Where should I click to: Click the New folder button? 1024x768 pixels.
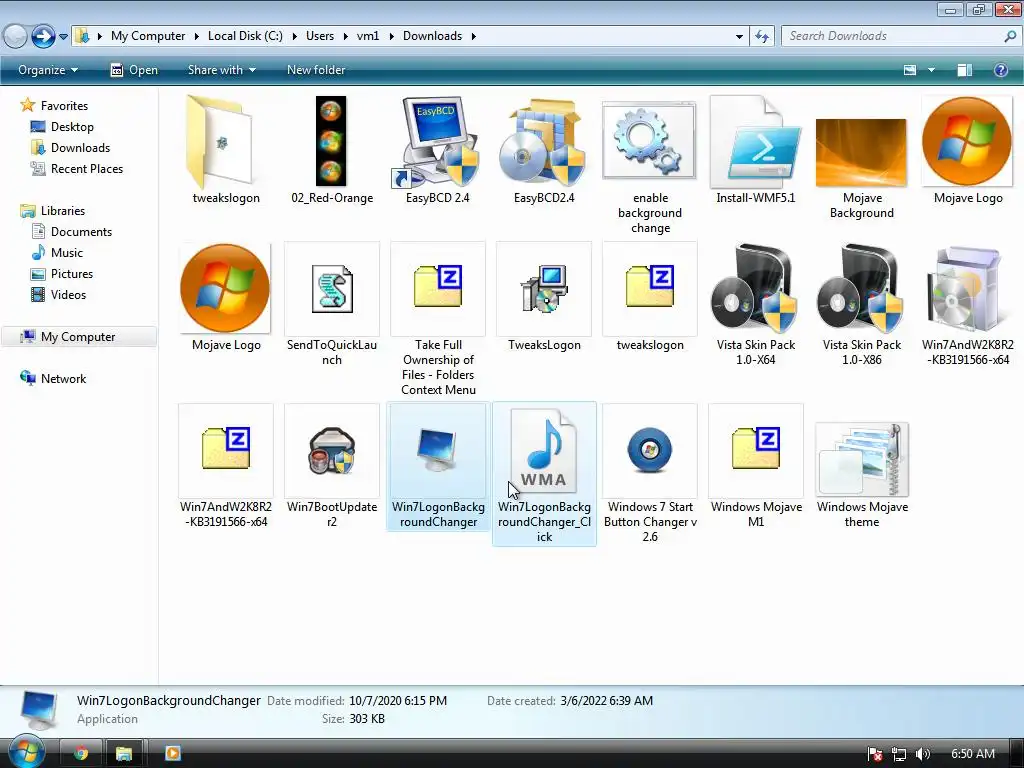pyautogui.click(x=316, y=70)
